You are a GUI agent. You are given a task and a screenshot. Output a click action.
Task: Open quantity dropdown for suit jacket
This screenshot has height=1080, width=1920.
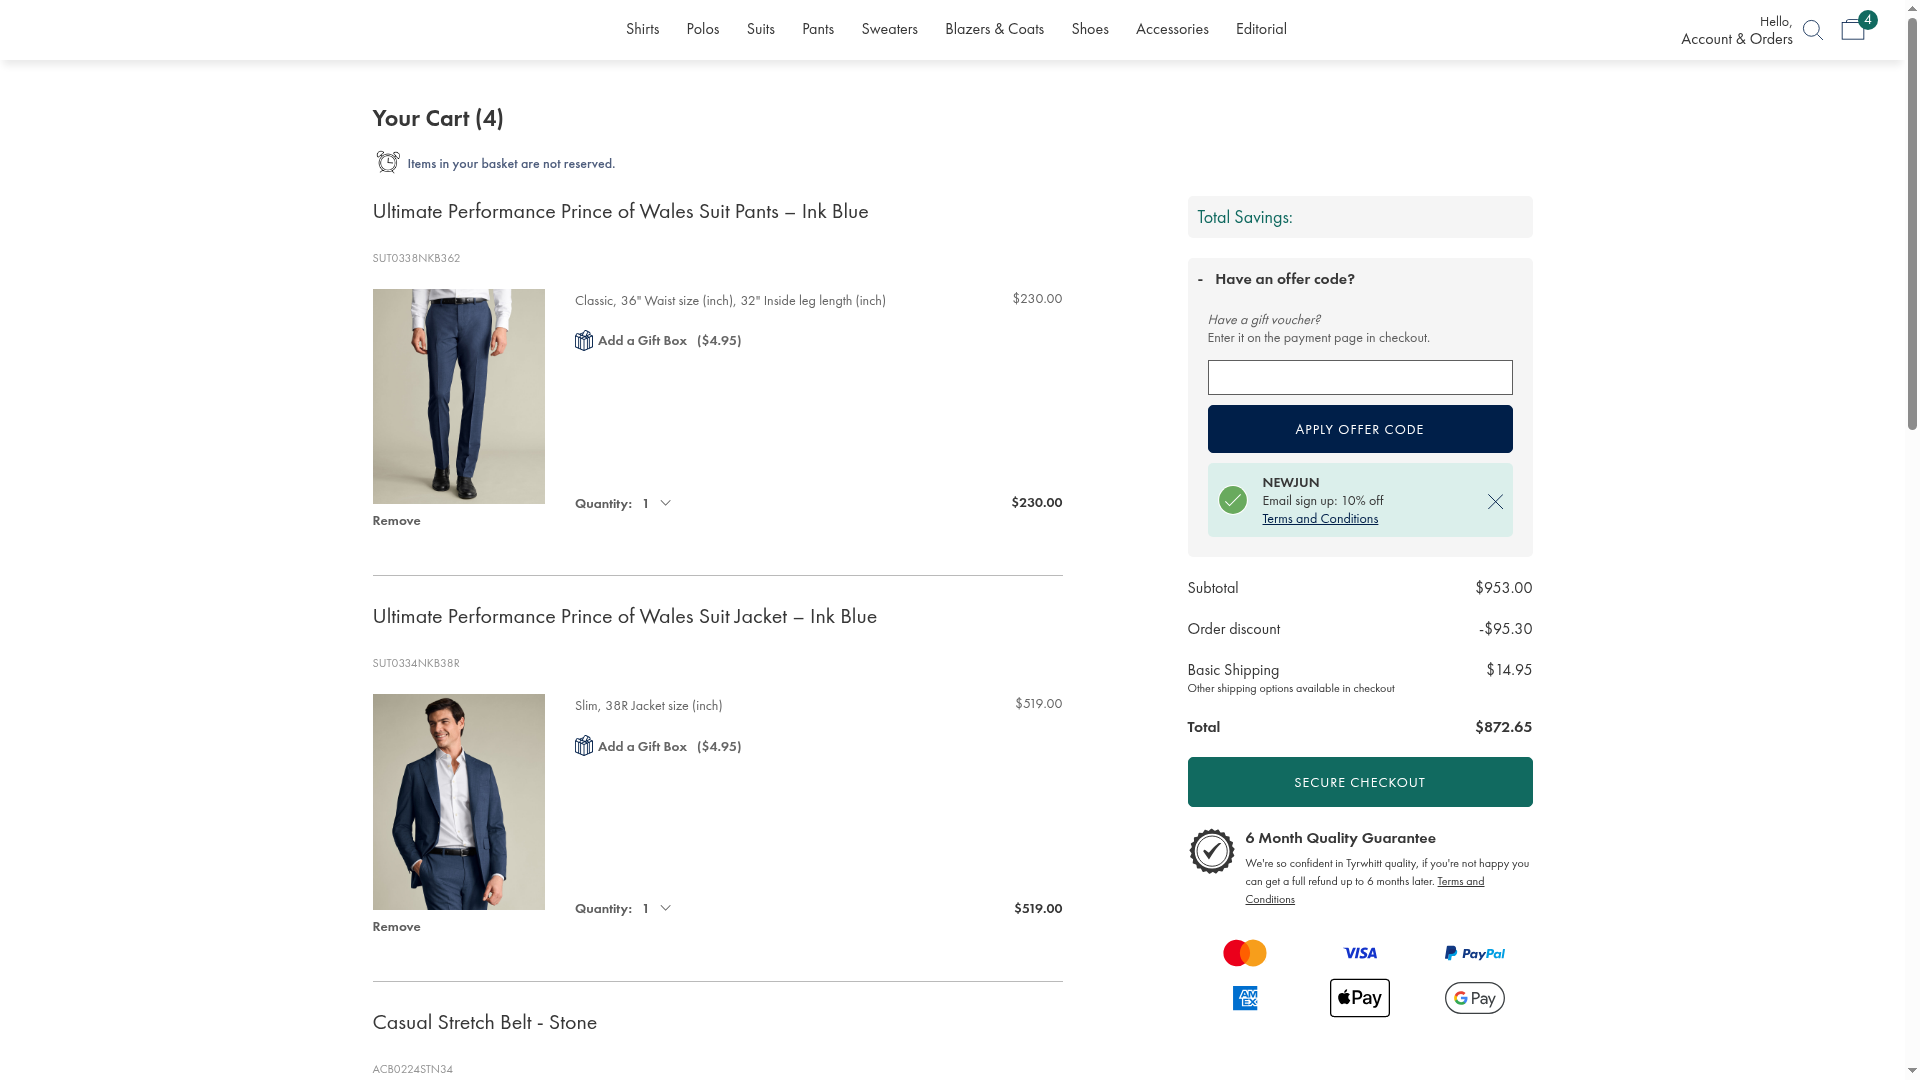(x=657, y=908)
